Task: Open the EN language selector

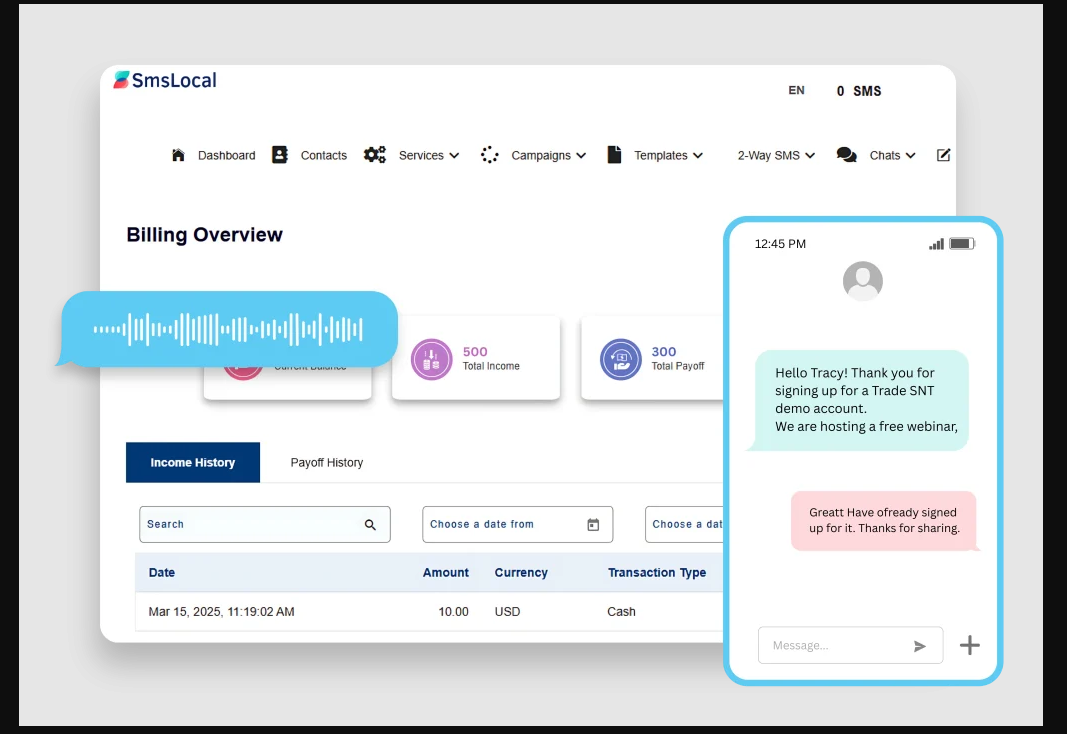Action: 796,90
